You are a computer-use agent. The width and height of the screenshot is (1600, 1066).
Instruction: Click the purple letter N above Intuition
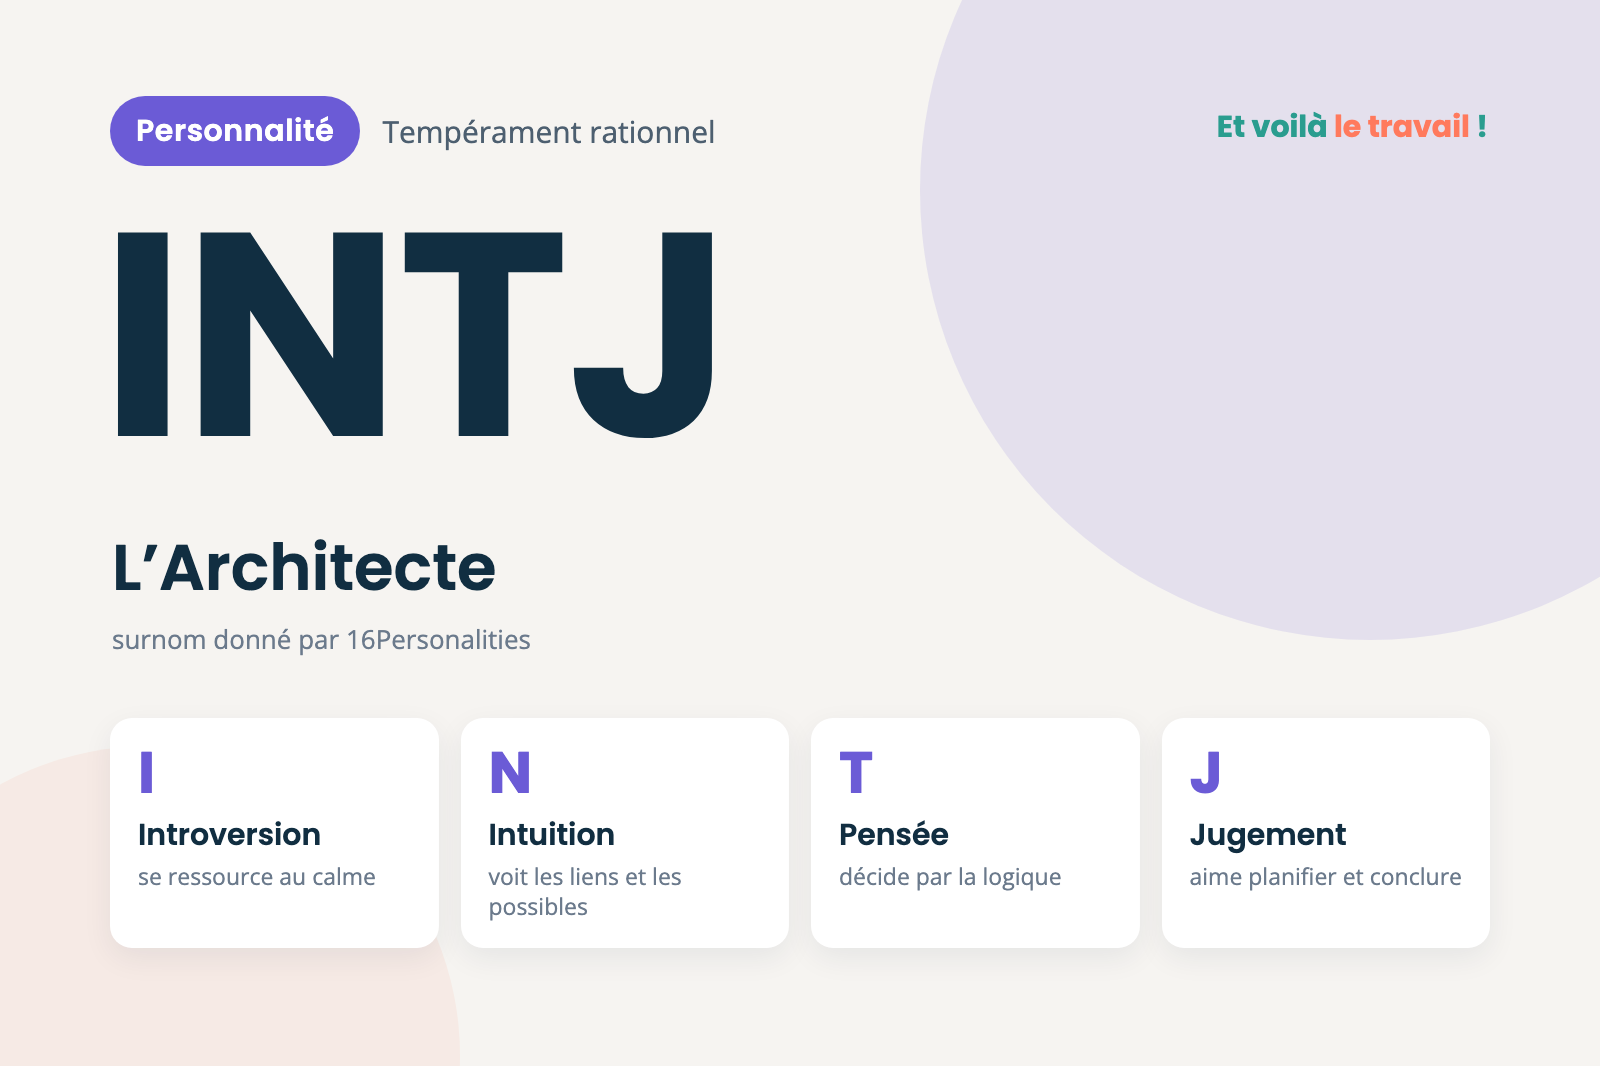(510, 773)
